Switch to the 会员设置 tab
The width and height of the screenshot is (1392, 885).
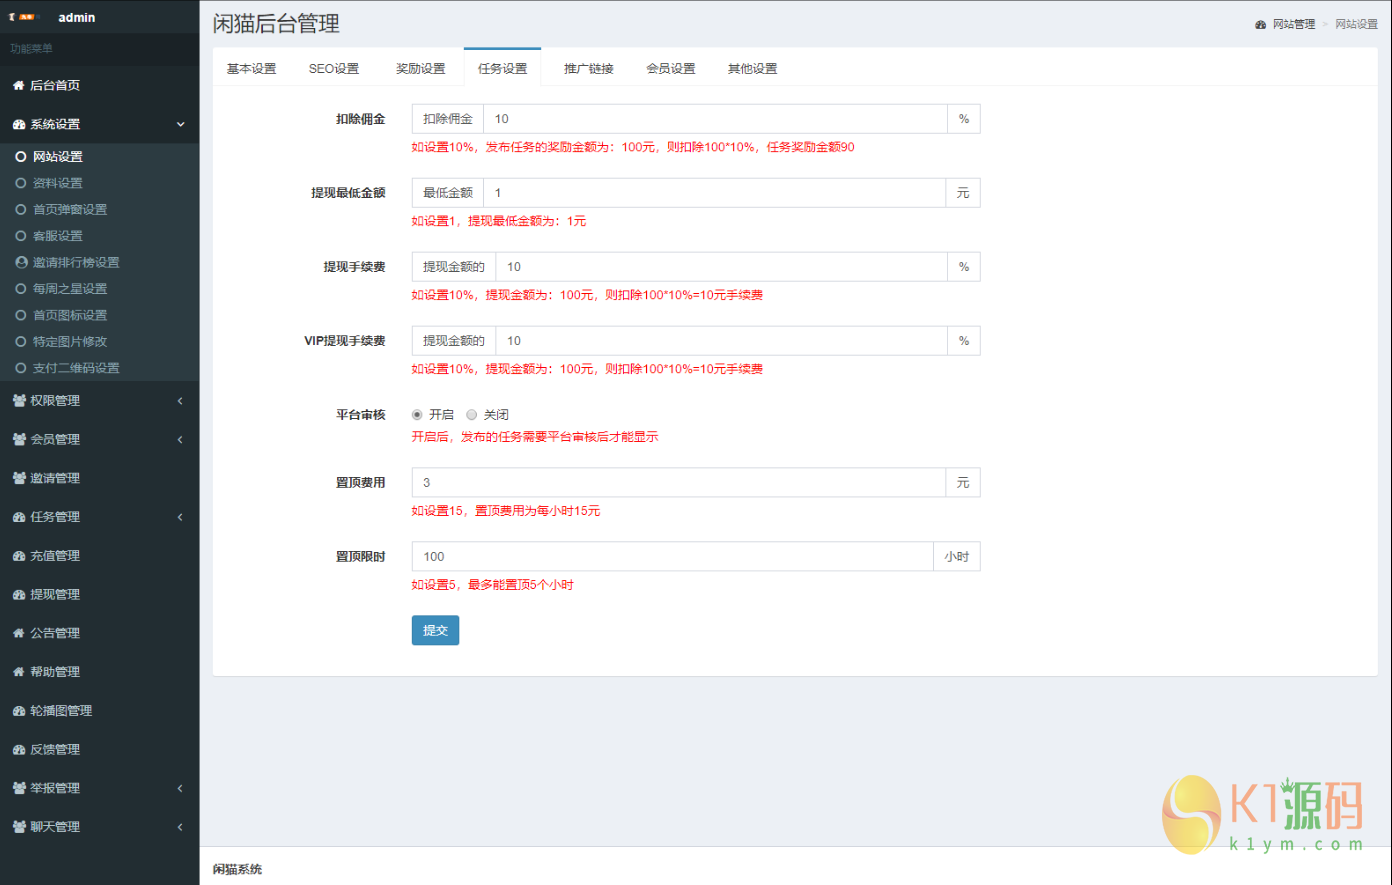[671, 68]
